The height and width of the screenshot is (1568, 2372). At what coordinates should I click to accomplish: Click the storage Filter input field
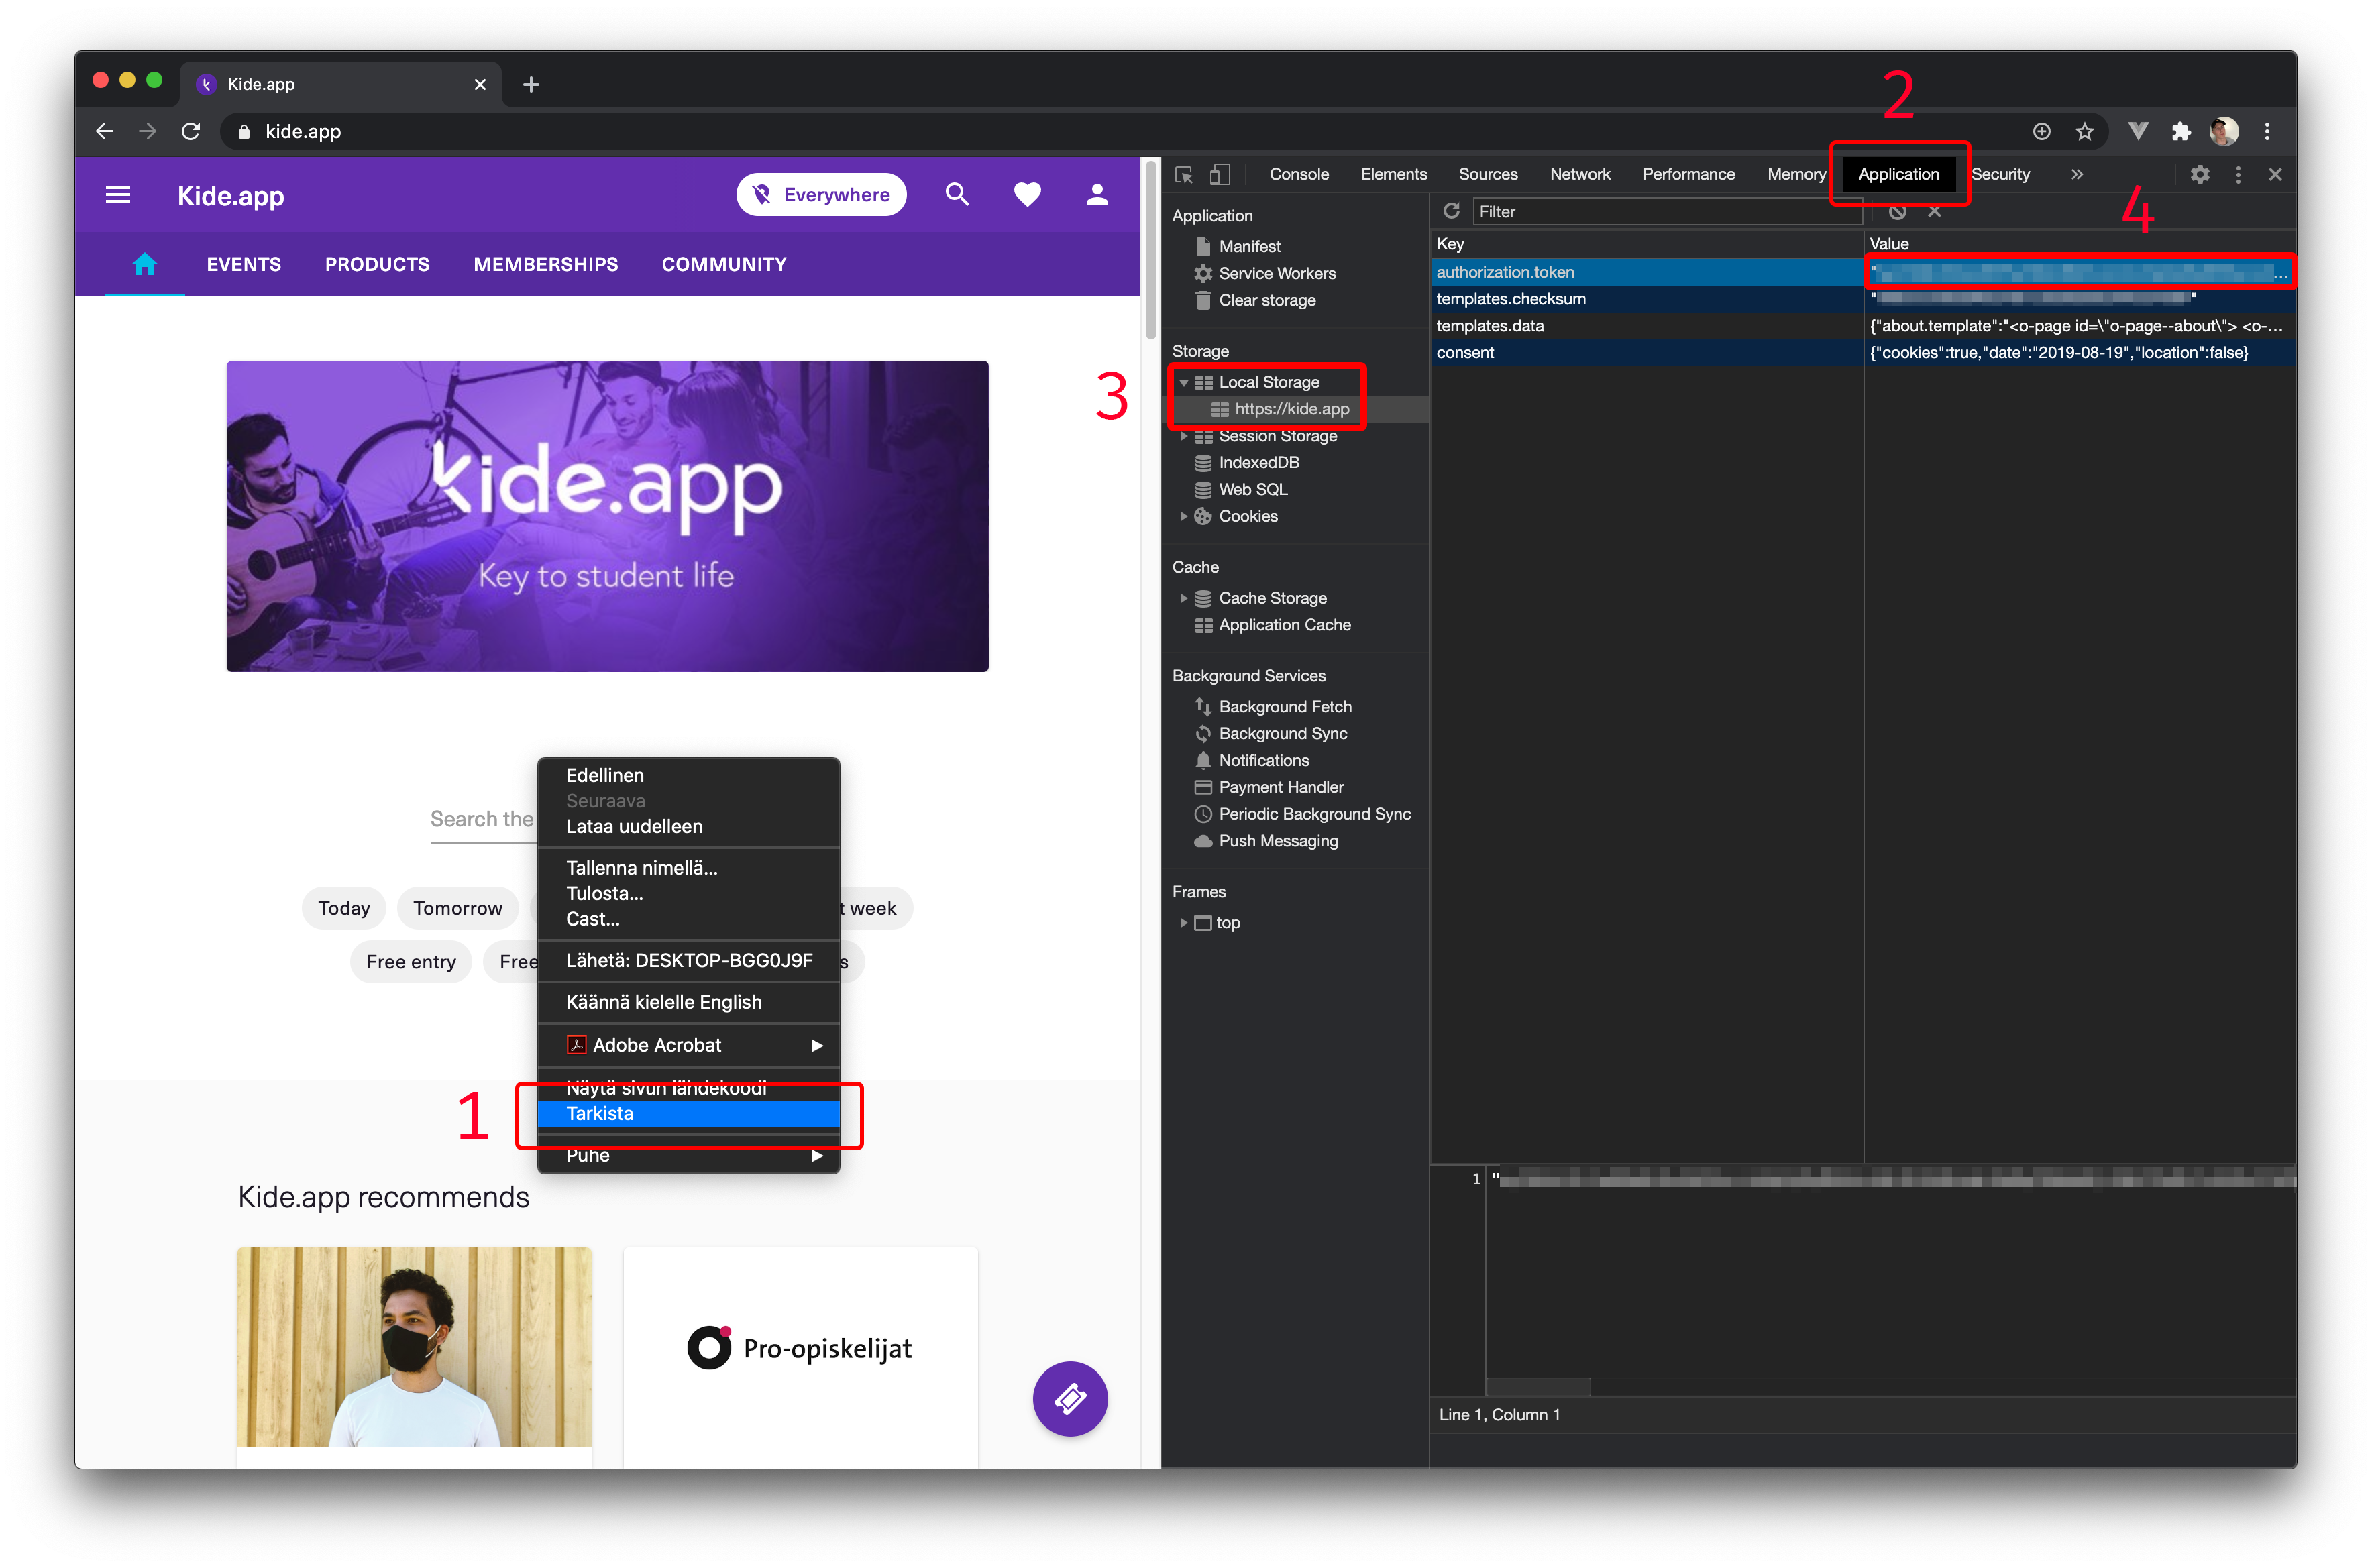1660,212
